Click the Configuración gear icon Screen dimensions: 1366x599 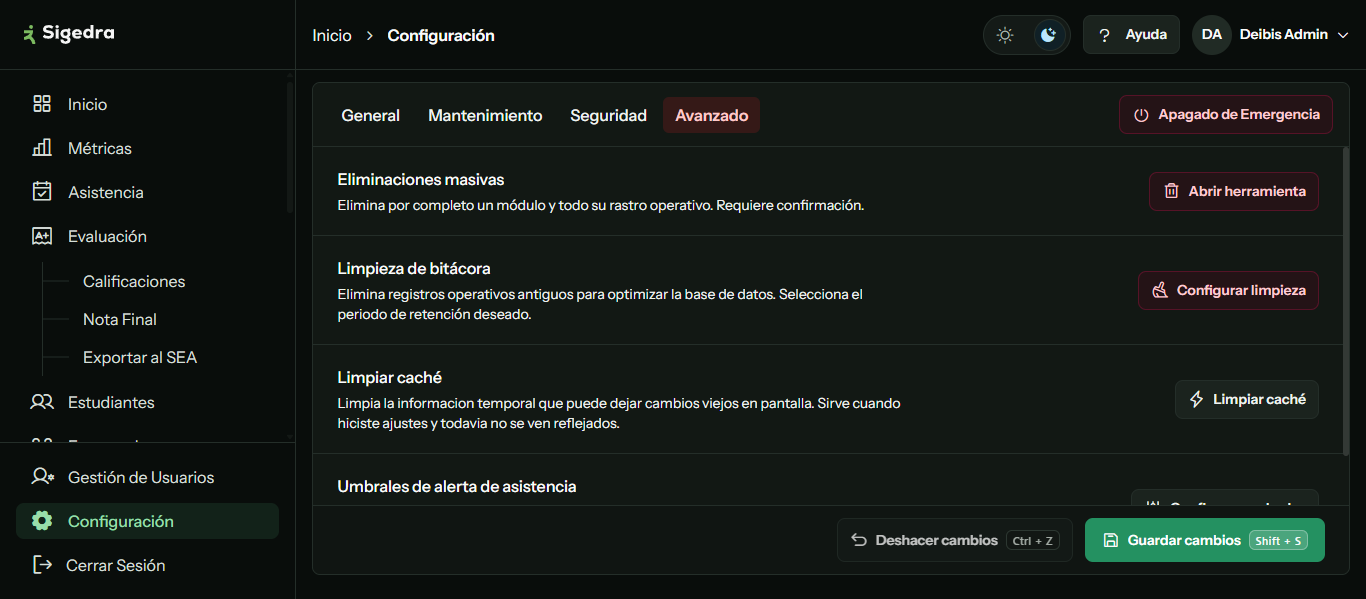tap(42, 521)
